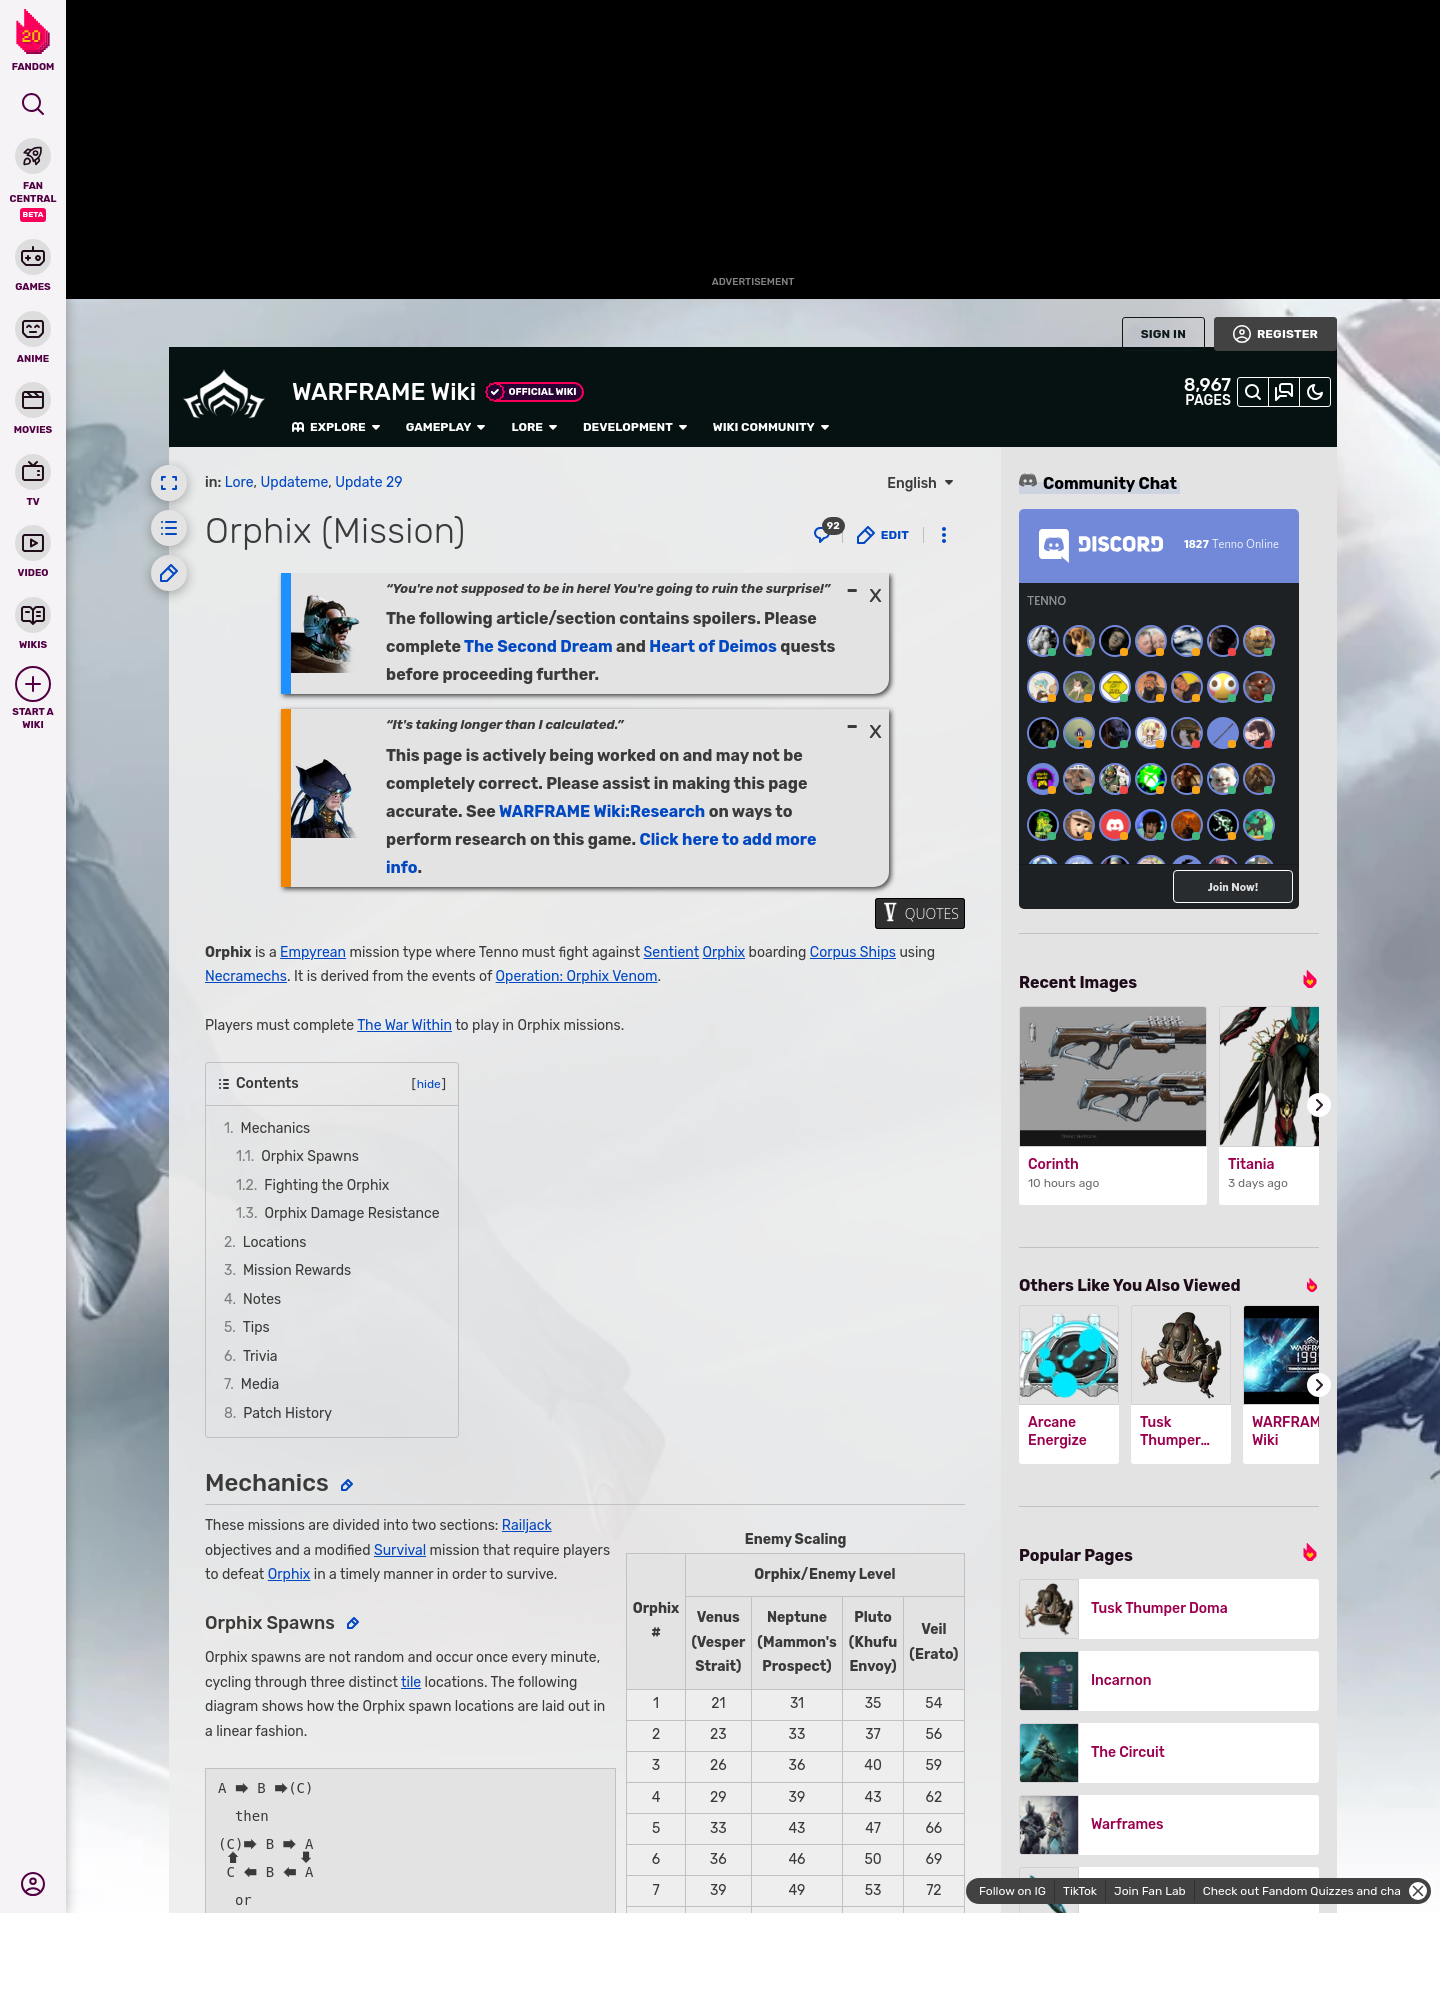This screenshot has width=1440, height=2000.
Task: Jump to Orphix Damage Resistance in contents
Action: [x=351, y=1213]
